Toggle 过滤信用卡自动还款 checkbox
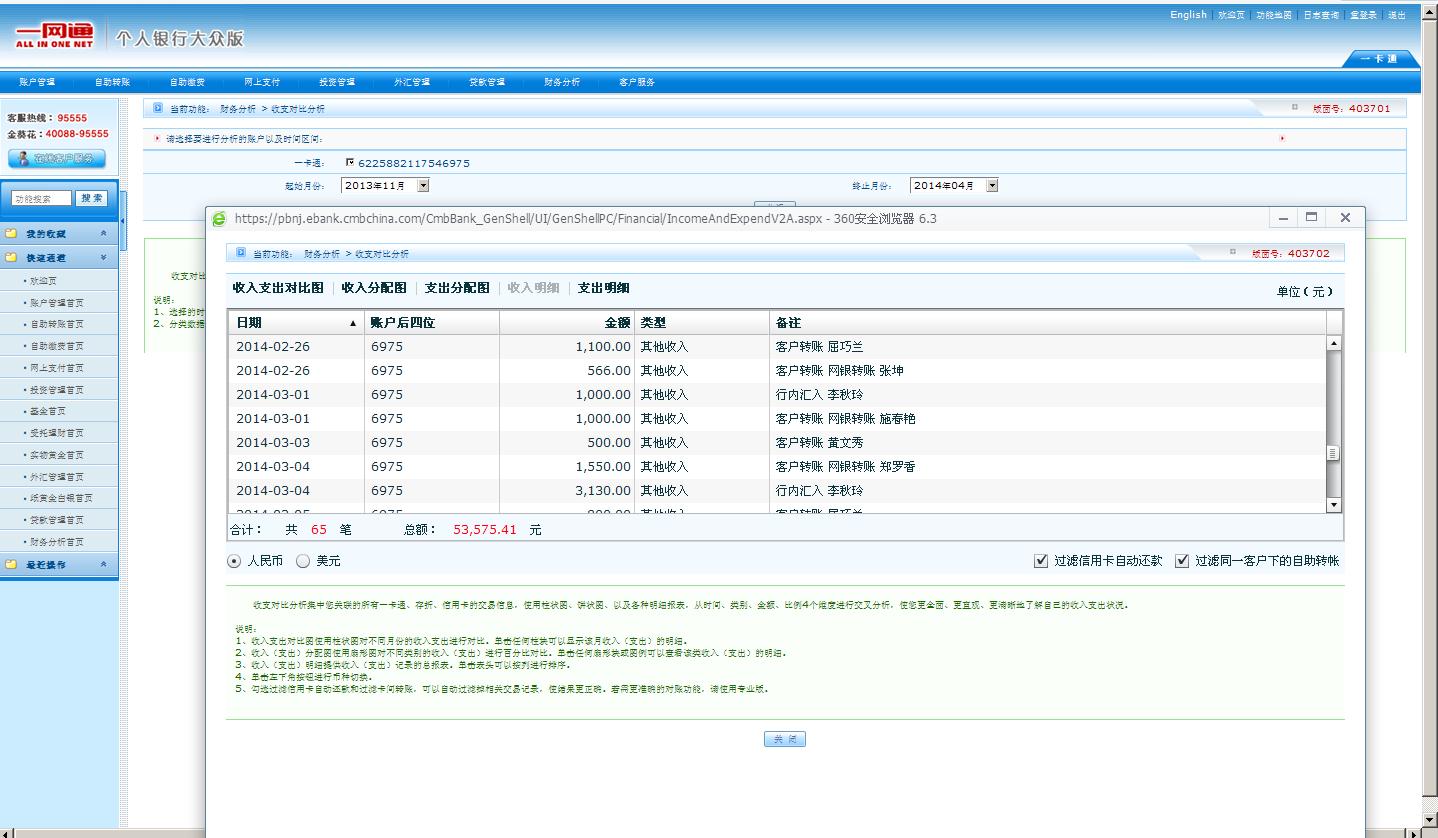The width and height of the screenshot is (1438, 838). [1041, 561]
